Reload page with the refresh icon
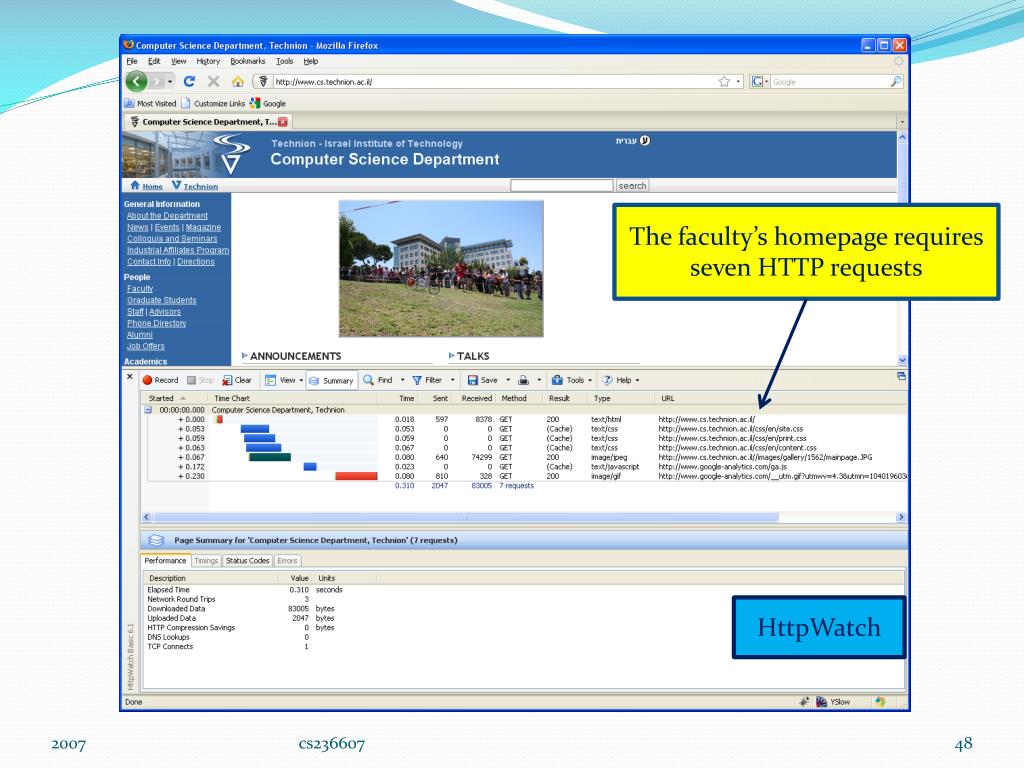 tap(189, 82)
